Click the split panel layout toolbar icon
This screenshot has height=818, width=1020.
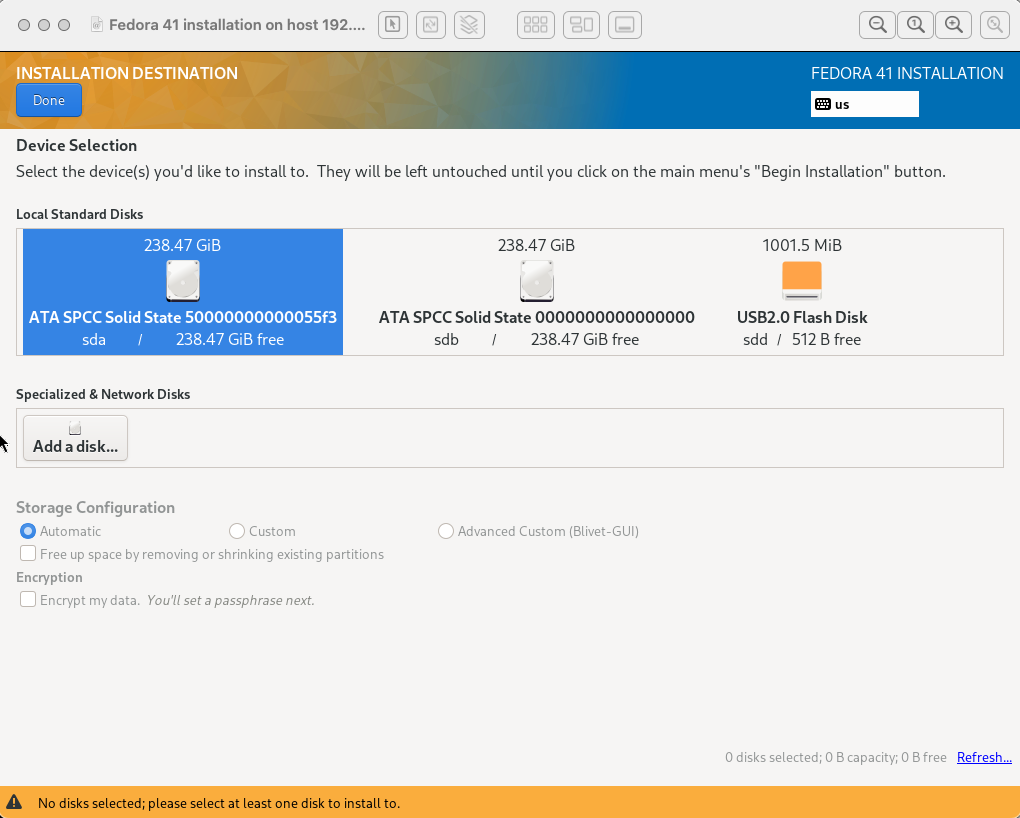pos(581,25)
